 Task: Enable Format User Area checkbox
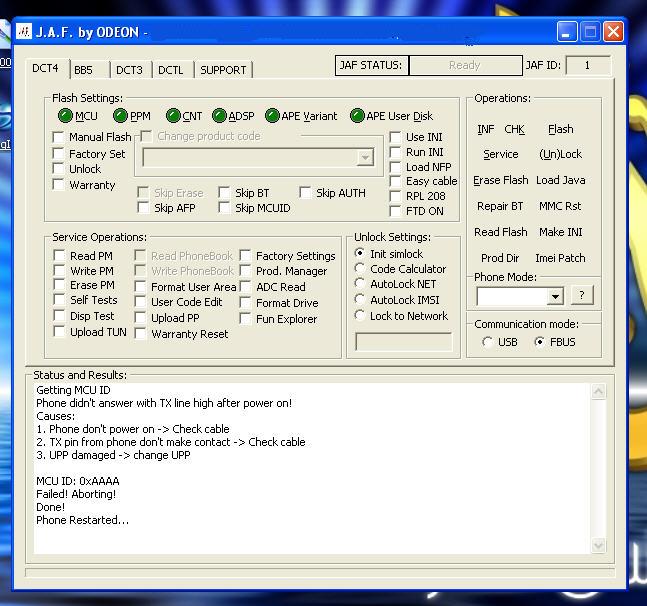pos(140,286)
